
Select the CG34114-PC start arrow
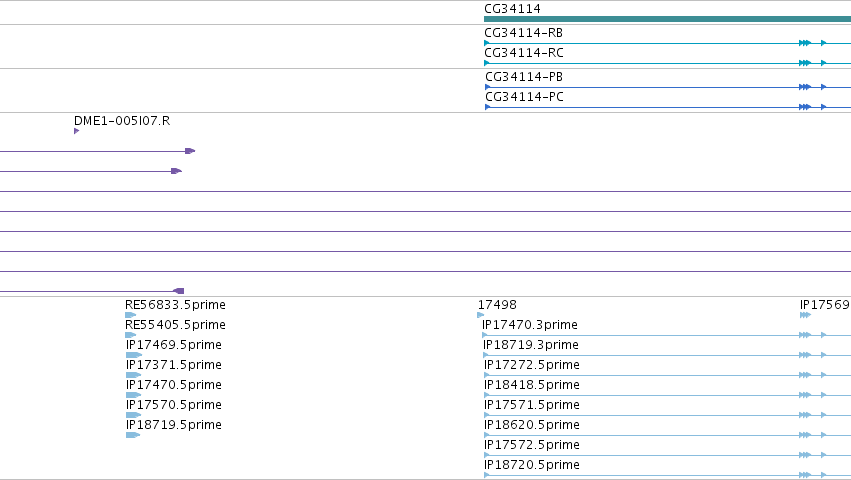point(487,107)
